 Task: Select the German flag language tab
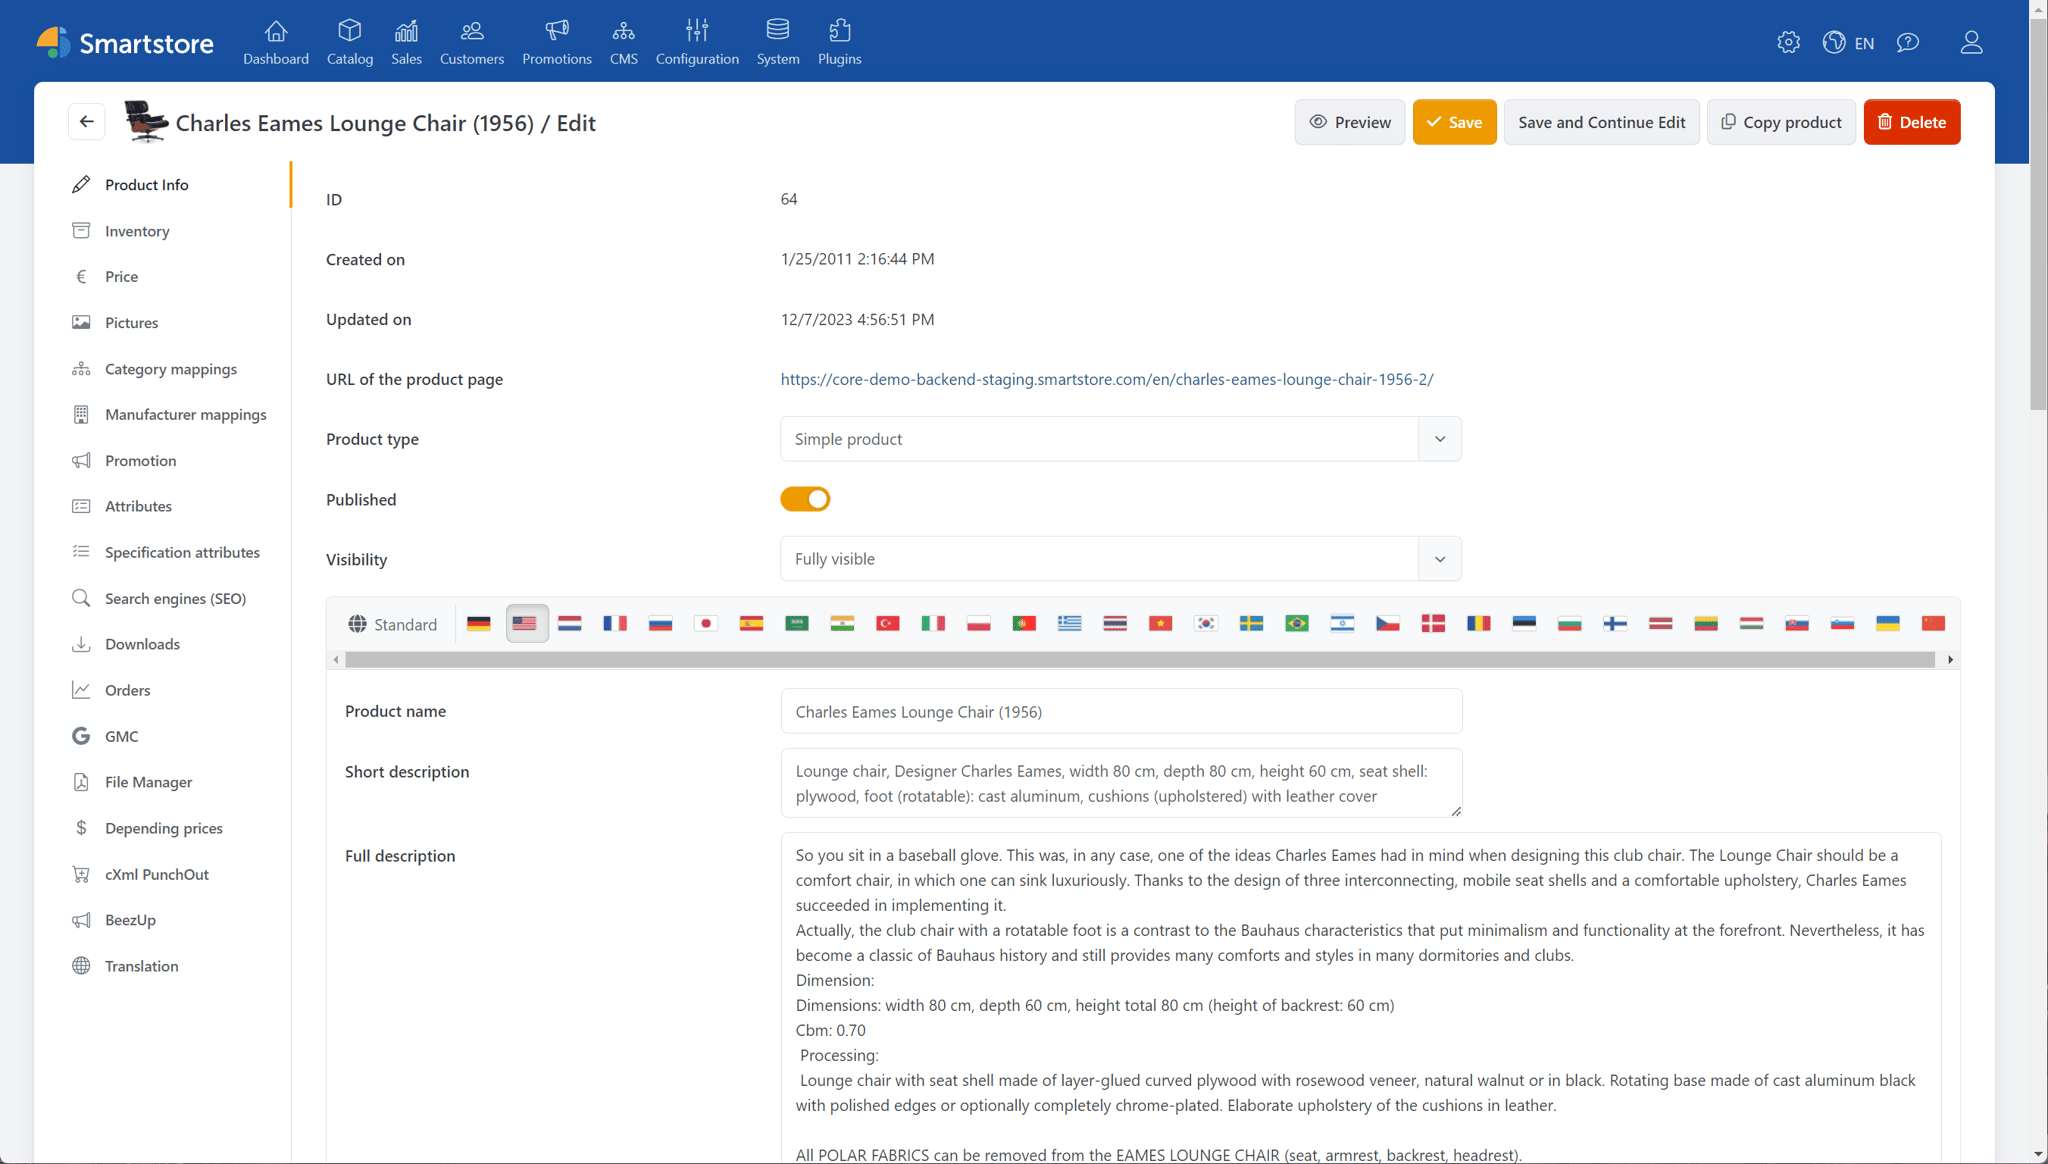(x=479, y=624)
